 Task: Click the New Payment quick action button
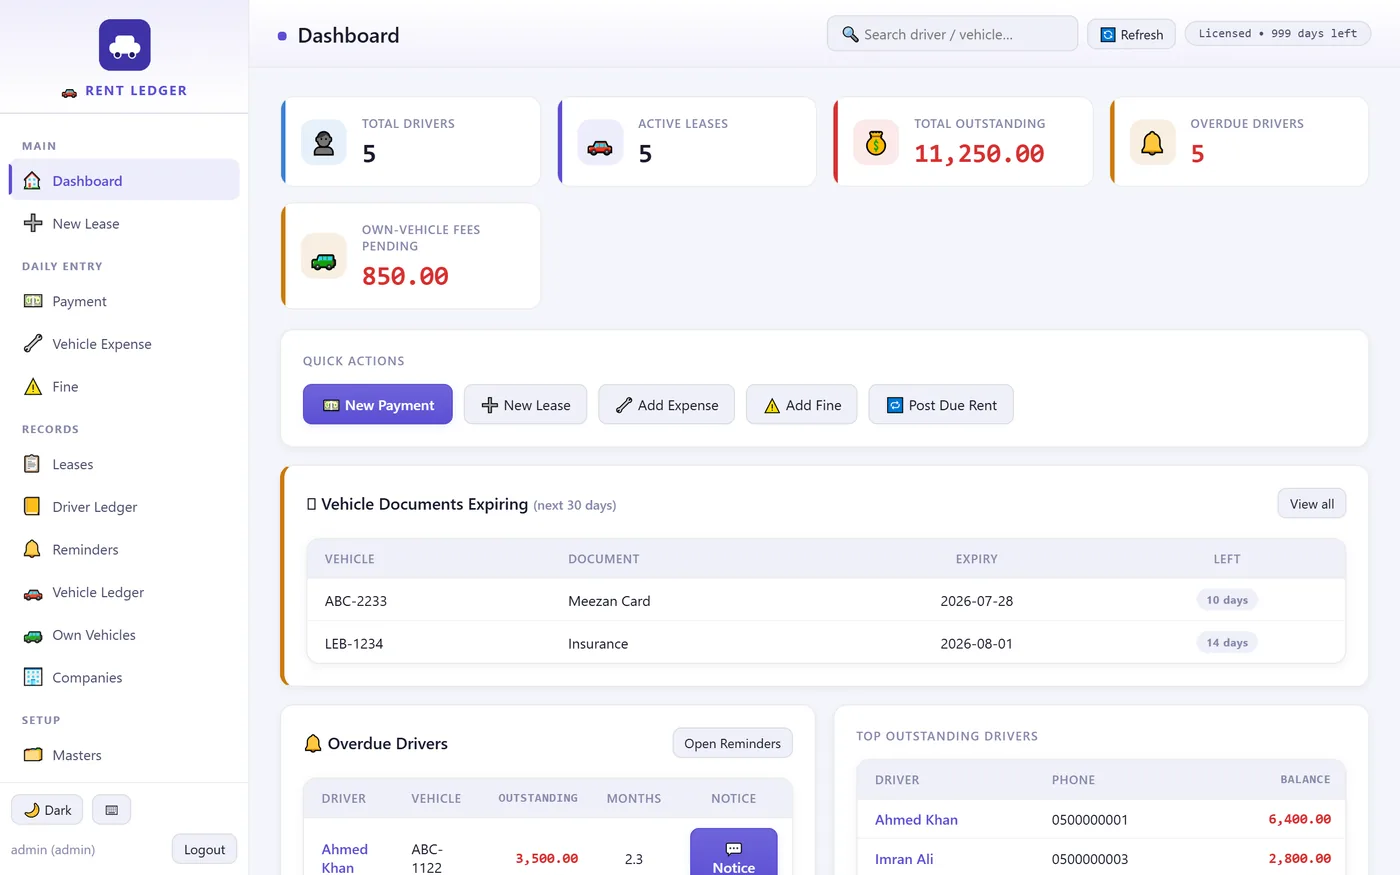point(378,404)
